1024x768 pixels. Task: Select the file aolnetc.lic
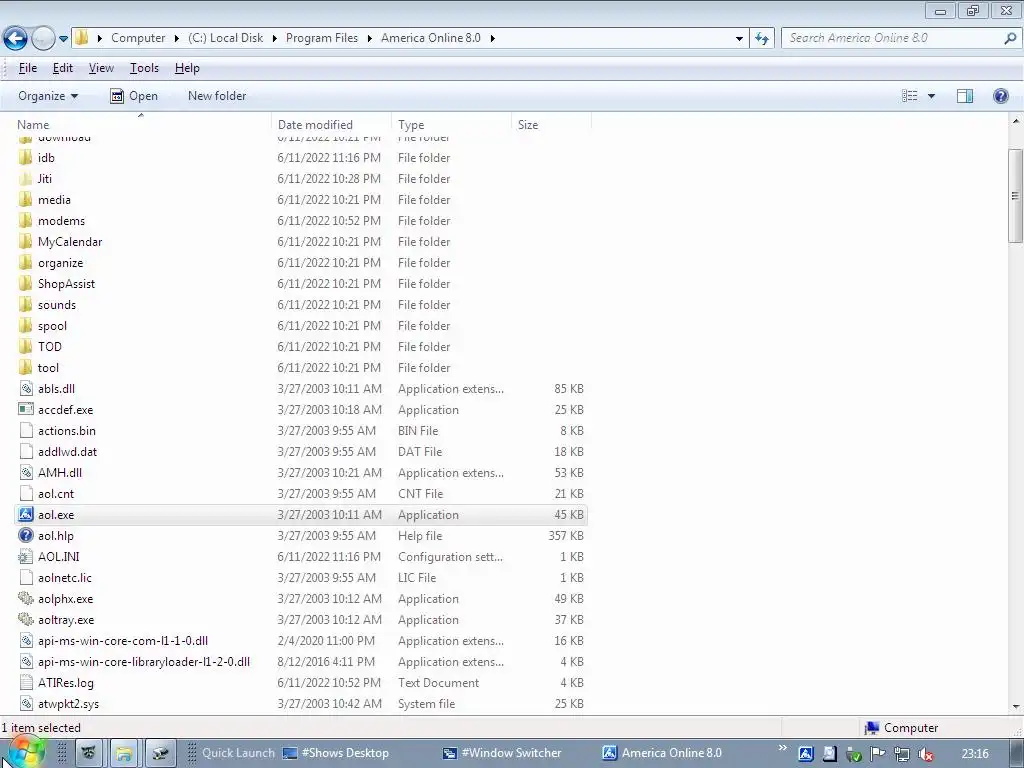click(x=300, y=577)
